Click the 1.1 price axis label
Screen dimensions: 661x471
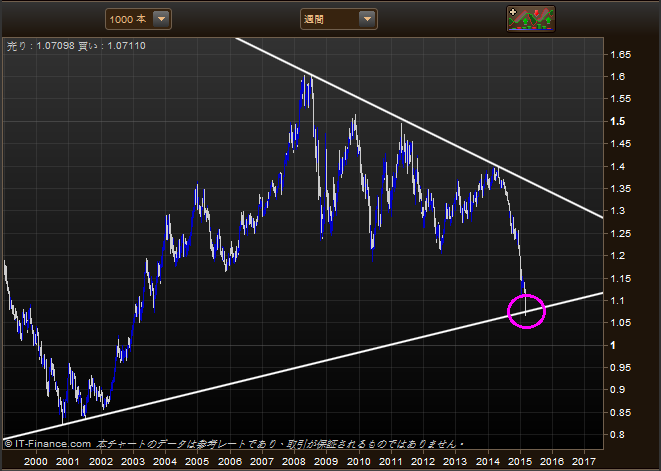[618, 301]
